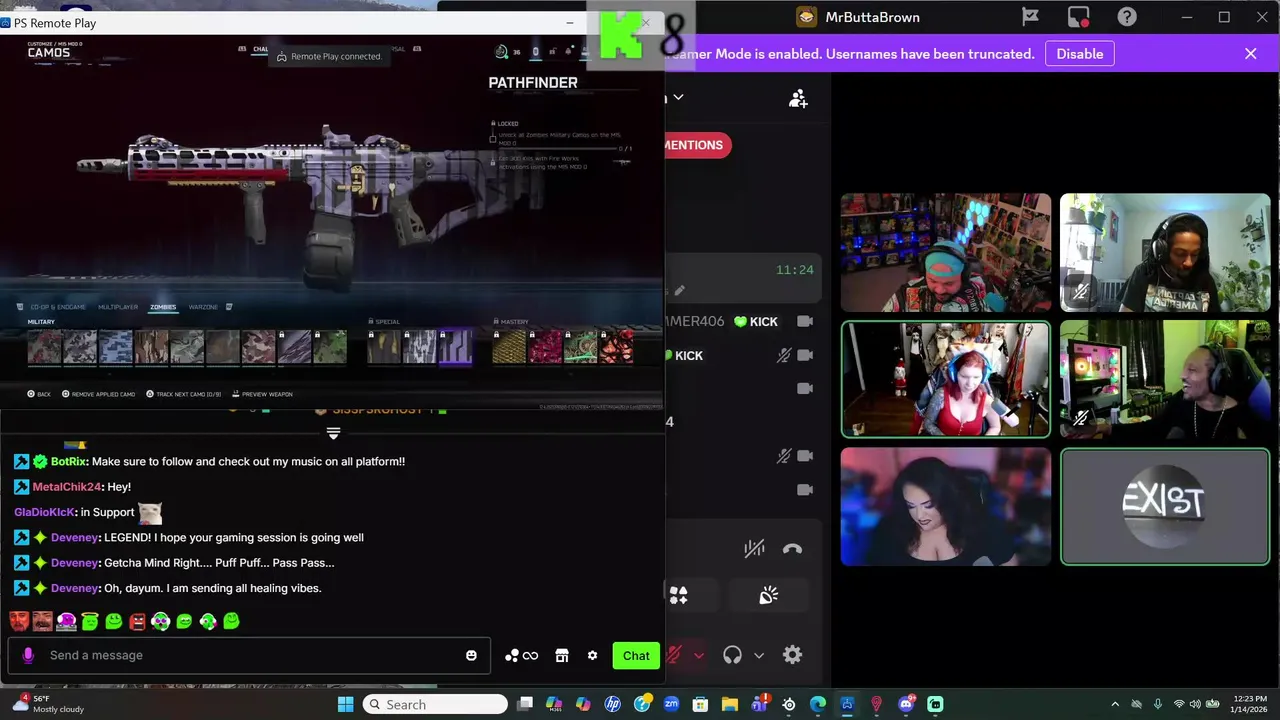
Task: Disable Streamer Mode via the Disable button
Action: (x=1080, y=54)
